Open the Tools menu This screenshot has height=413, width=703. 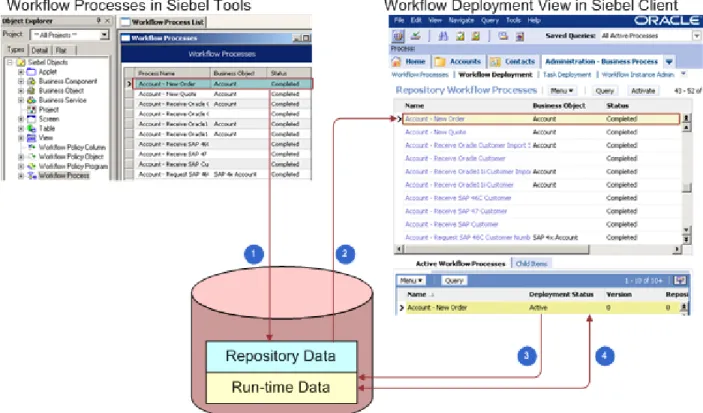(x=513, y=20)
